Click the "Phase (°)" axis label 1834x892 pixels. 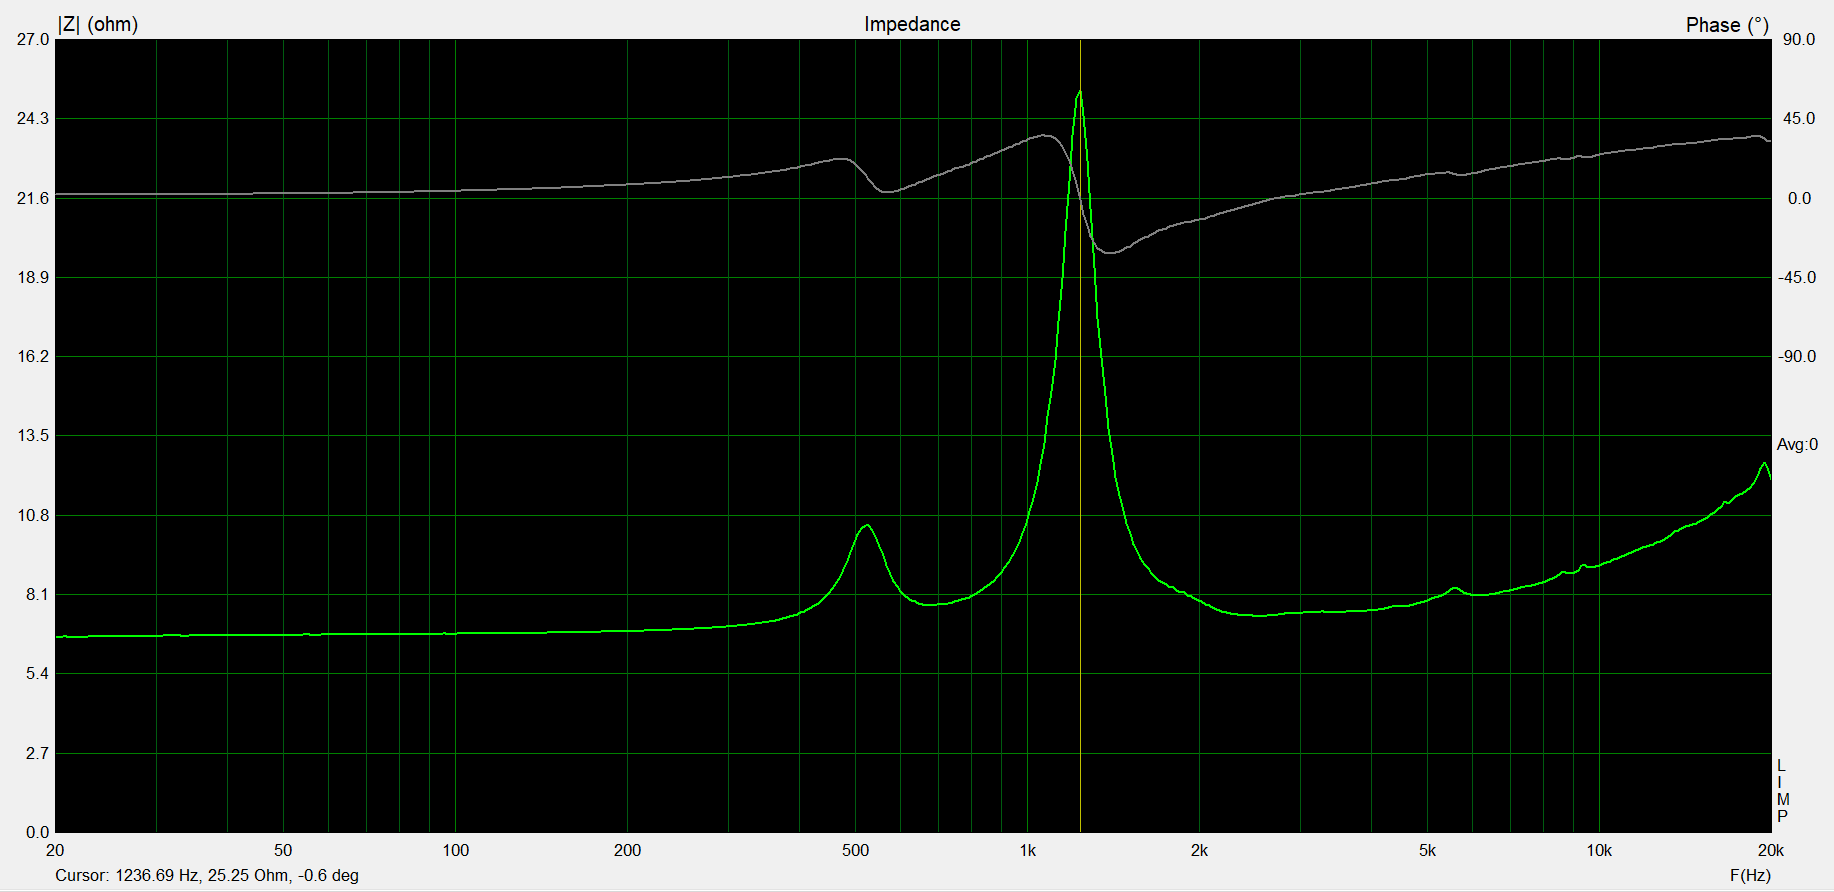click(1727, 25)
